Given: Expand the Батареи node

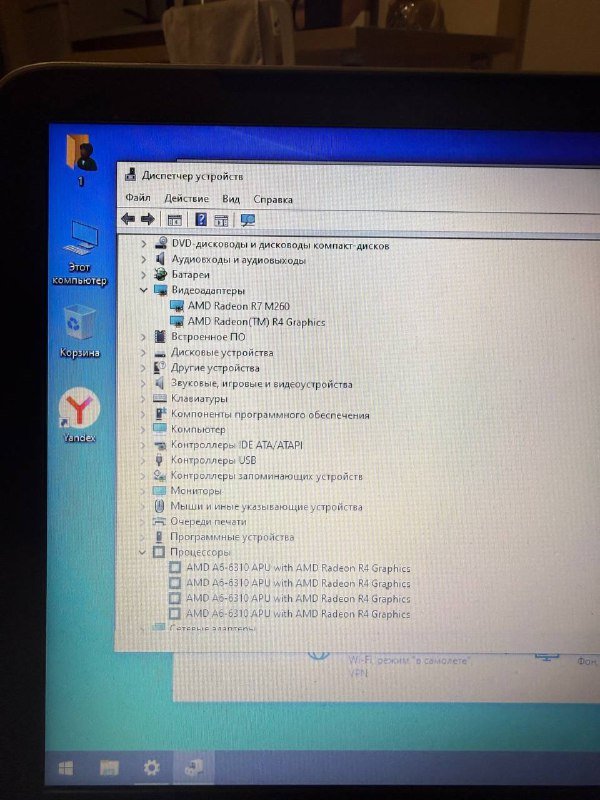Looking at the screenshot, I should pos(144,274).
